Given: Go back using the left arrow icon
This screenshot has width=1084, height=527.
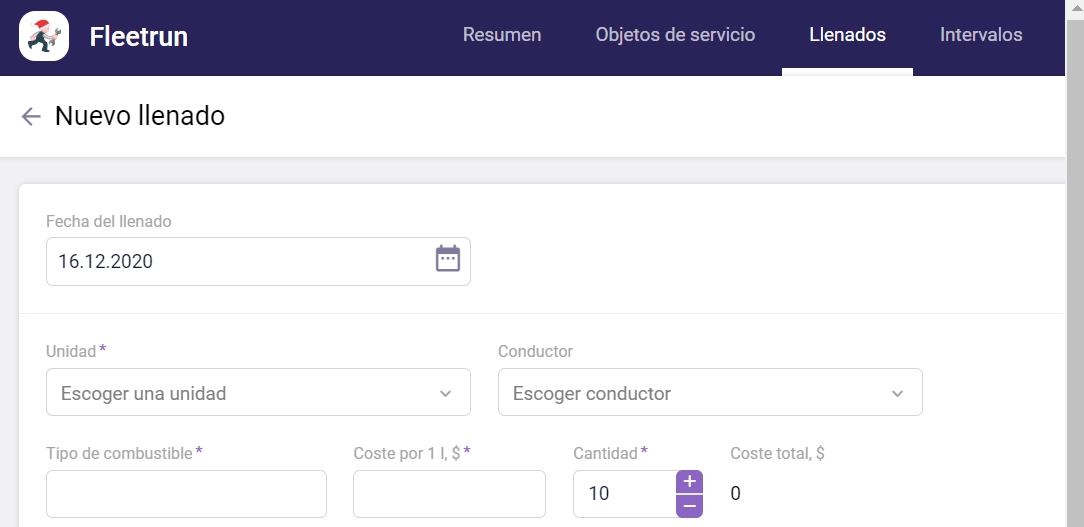Looking at the screenshot, I should pyautogui.click(x=31, y=116).
